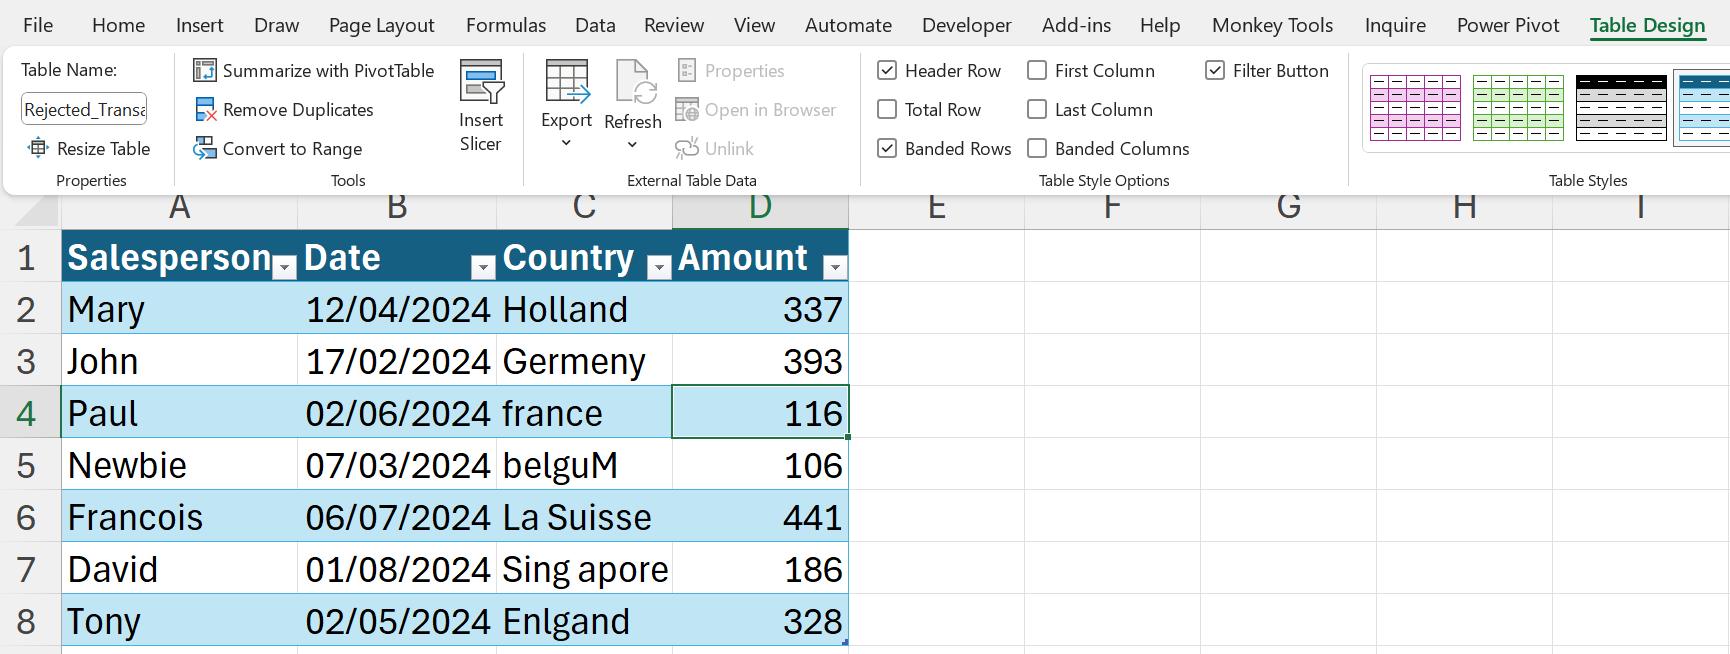
Task: Toggle the Filter Button checkbox
Action: coord(1215,70)
